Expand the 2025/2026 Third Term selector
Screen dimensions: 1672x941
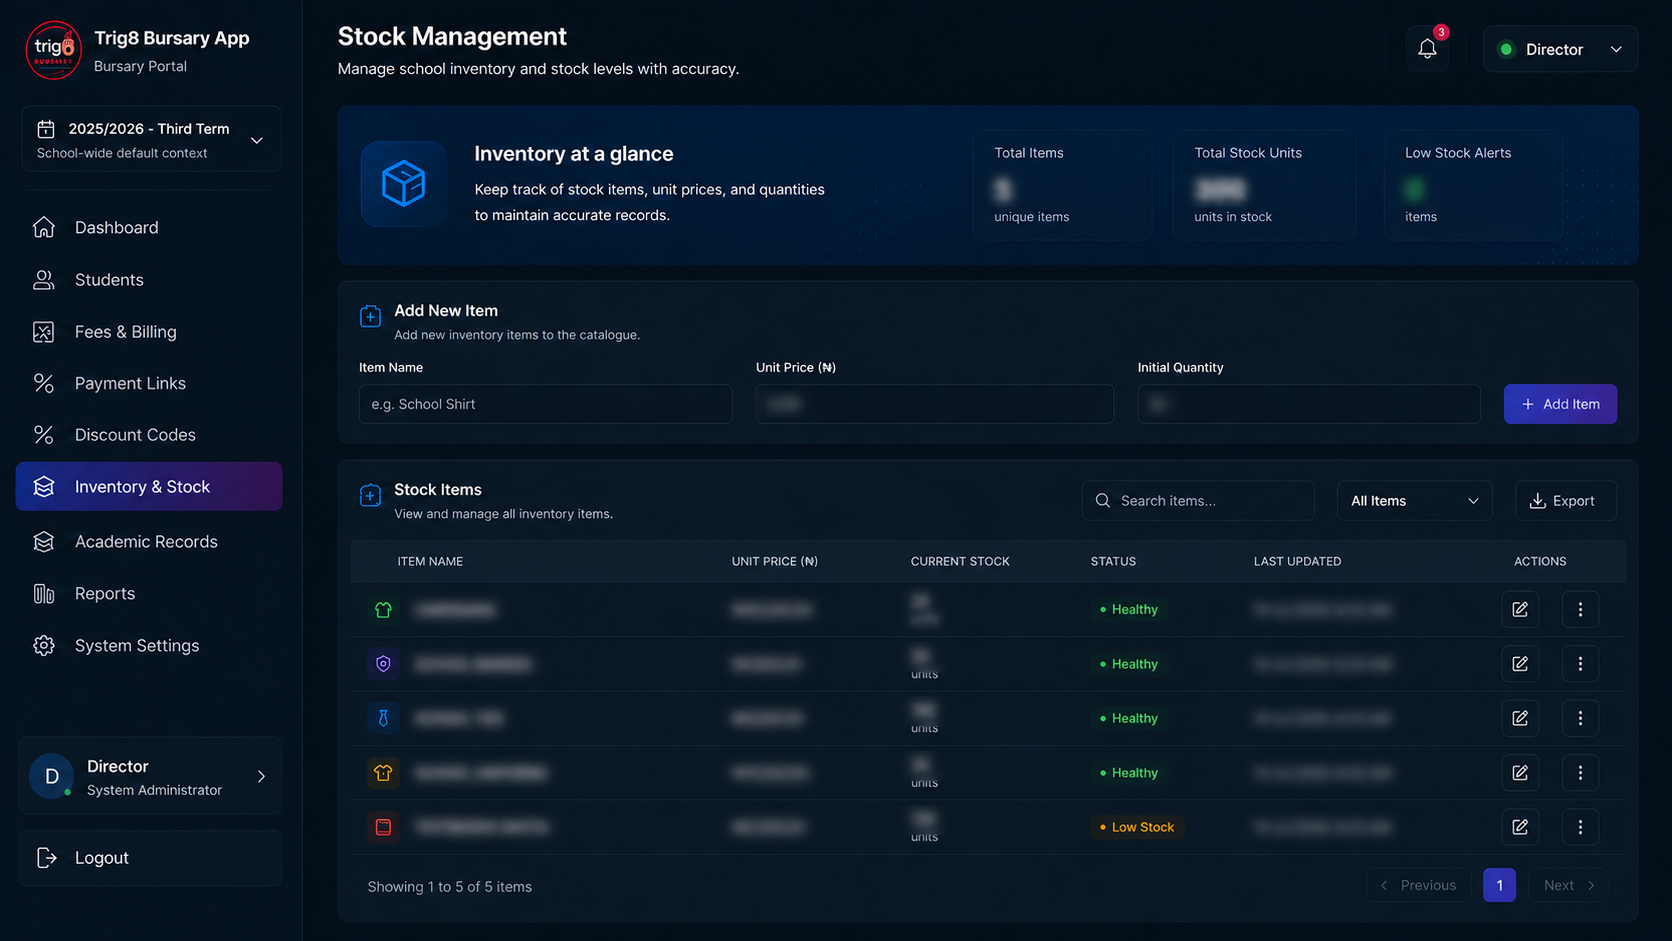(151, 139)
